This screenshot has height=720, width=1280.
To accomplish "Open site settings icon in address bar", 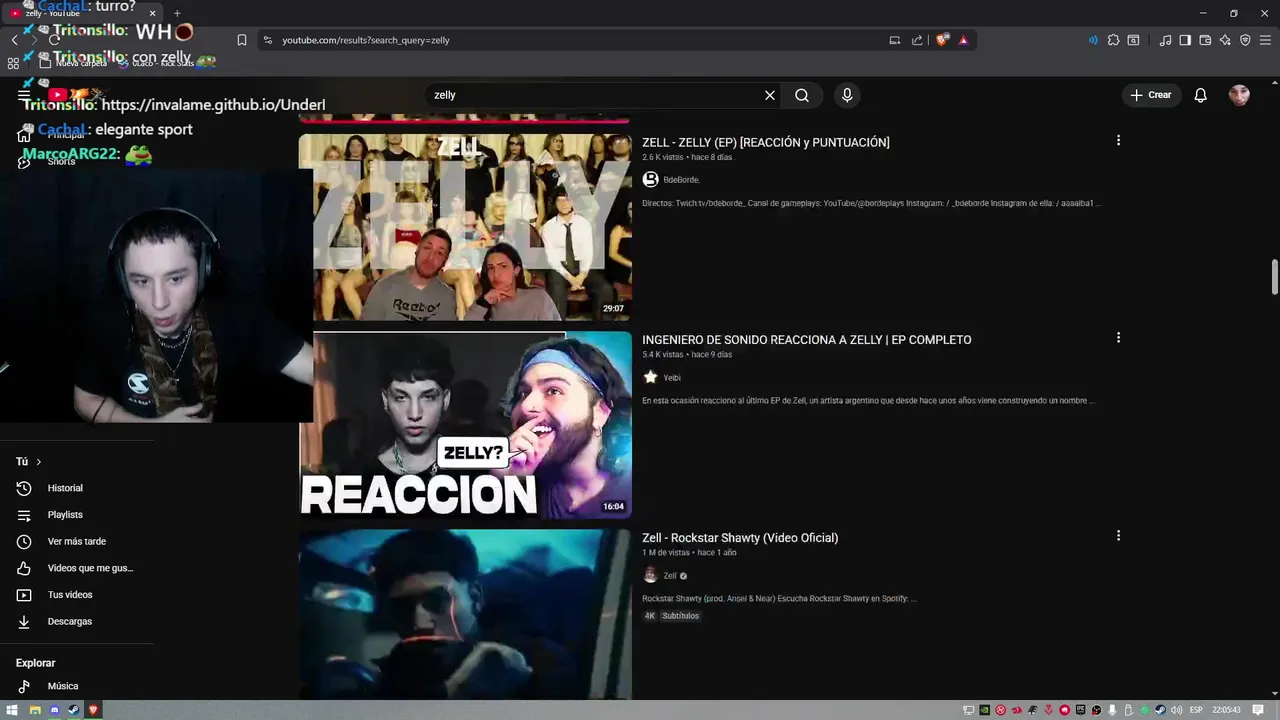I will (x=267, y=40).
